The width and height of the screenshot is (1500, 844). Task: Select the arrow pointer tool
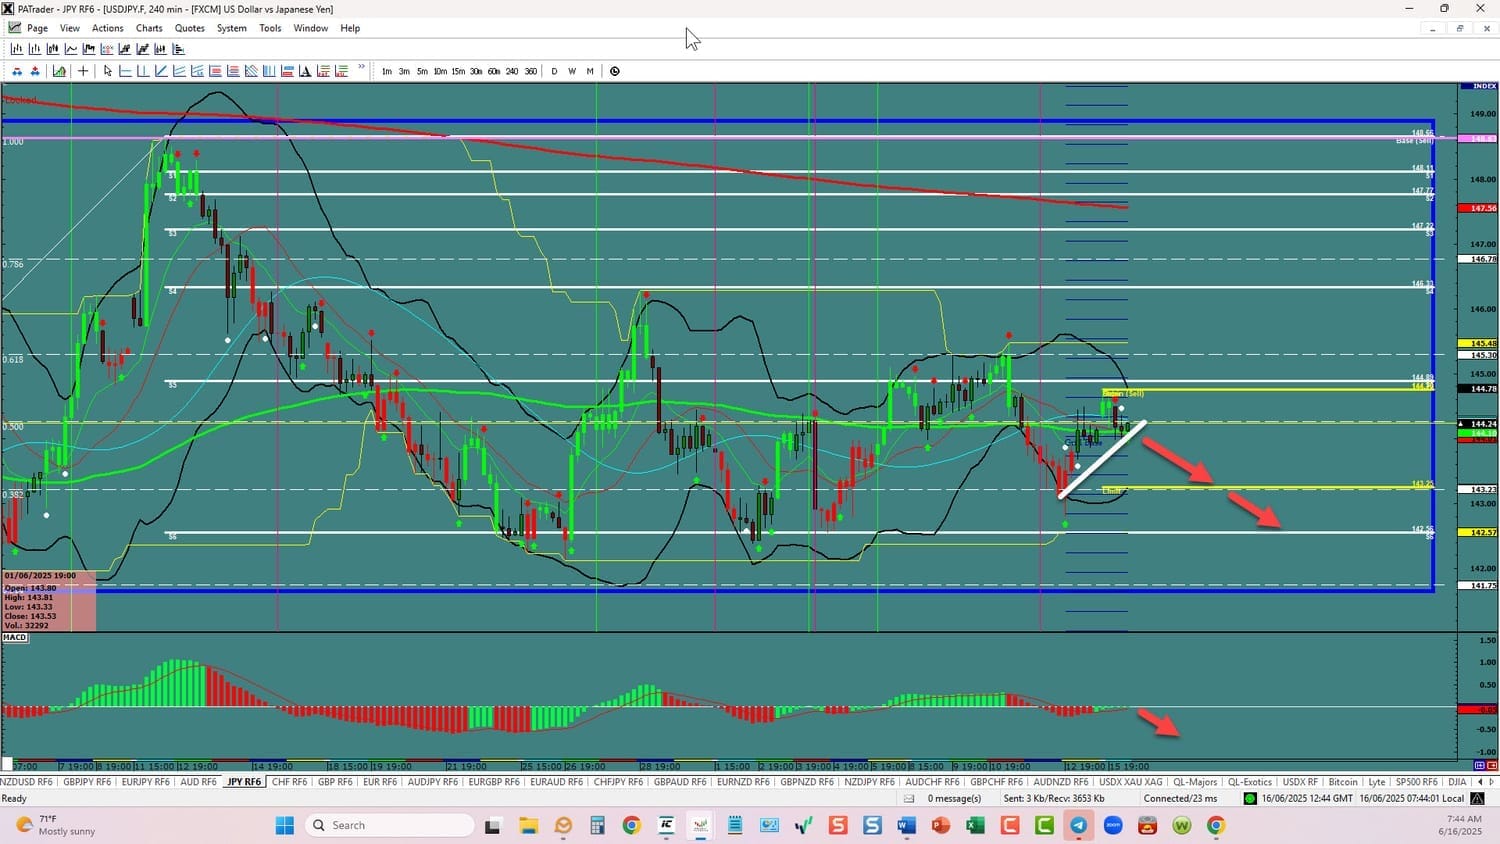(108, 71)
